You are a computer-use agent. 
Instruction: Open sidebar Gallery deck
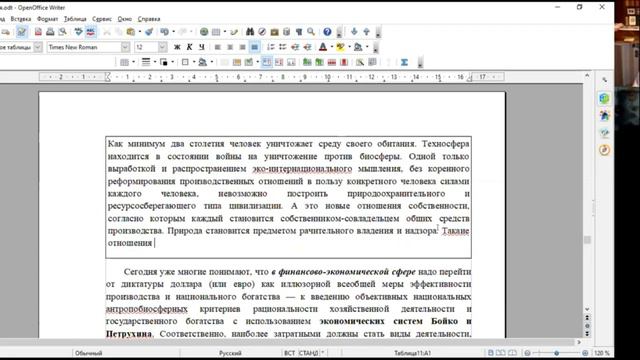(604, 133)
